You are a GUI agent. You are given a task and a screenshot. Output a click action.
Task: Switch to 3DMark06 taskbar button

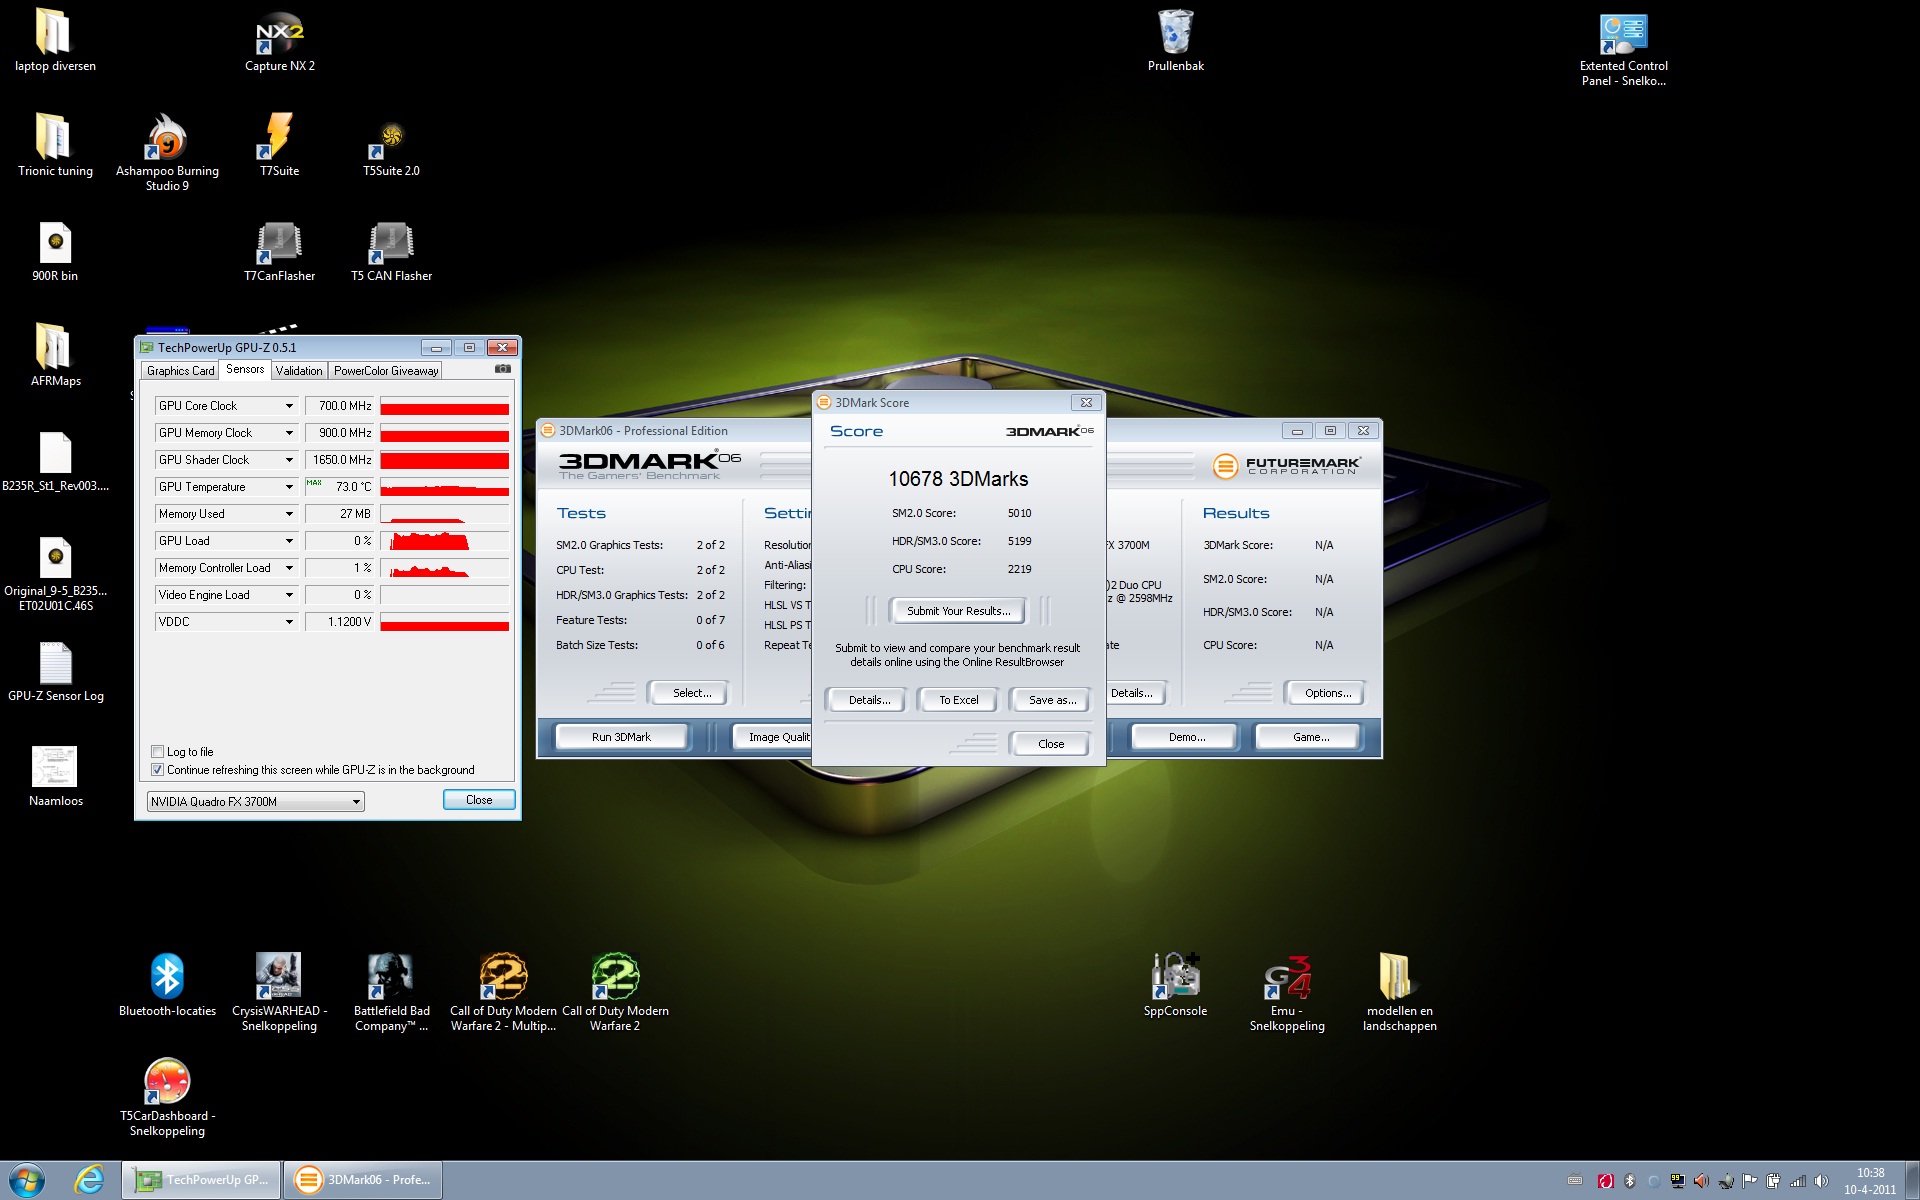point(363,1180)
